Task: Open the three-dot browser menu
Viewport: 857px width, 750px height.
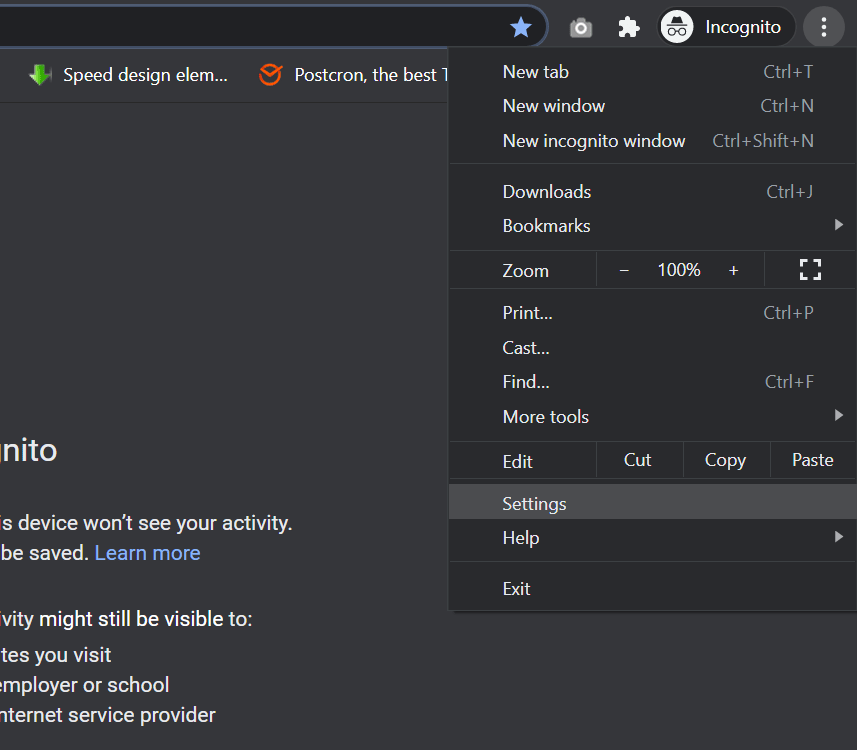Action: pos(824,27)
